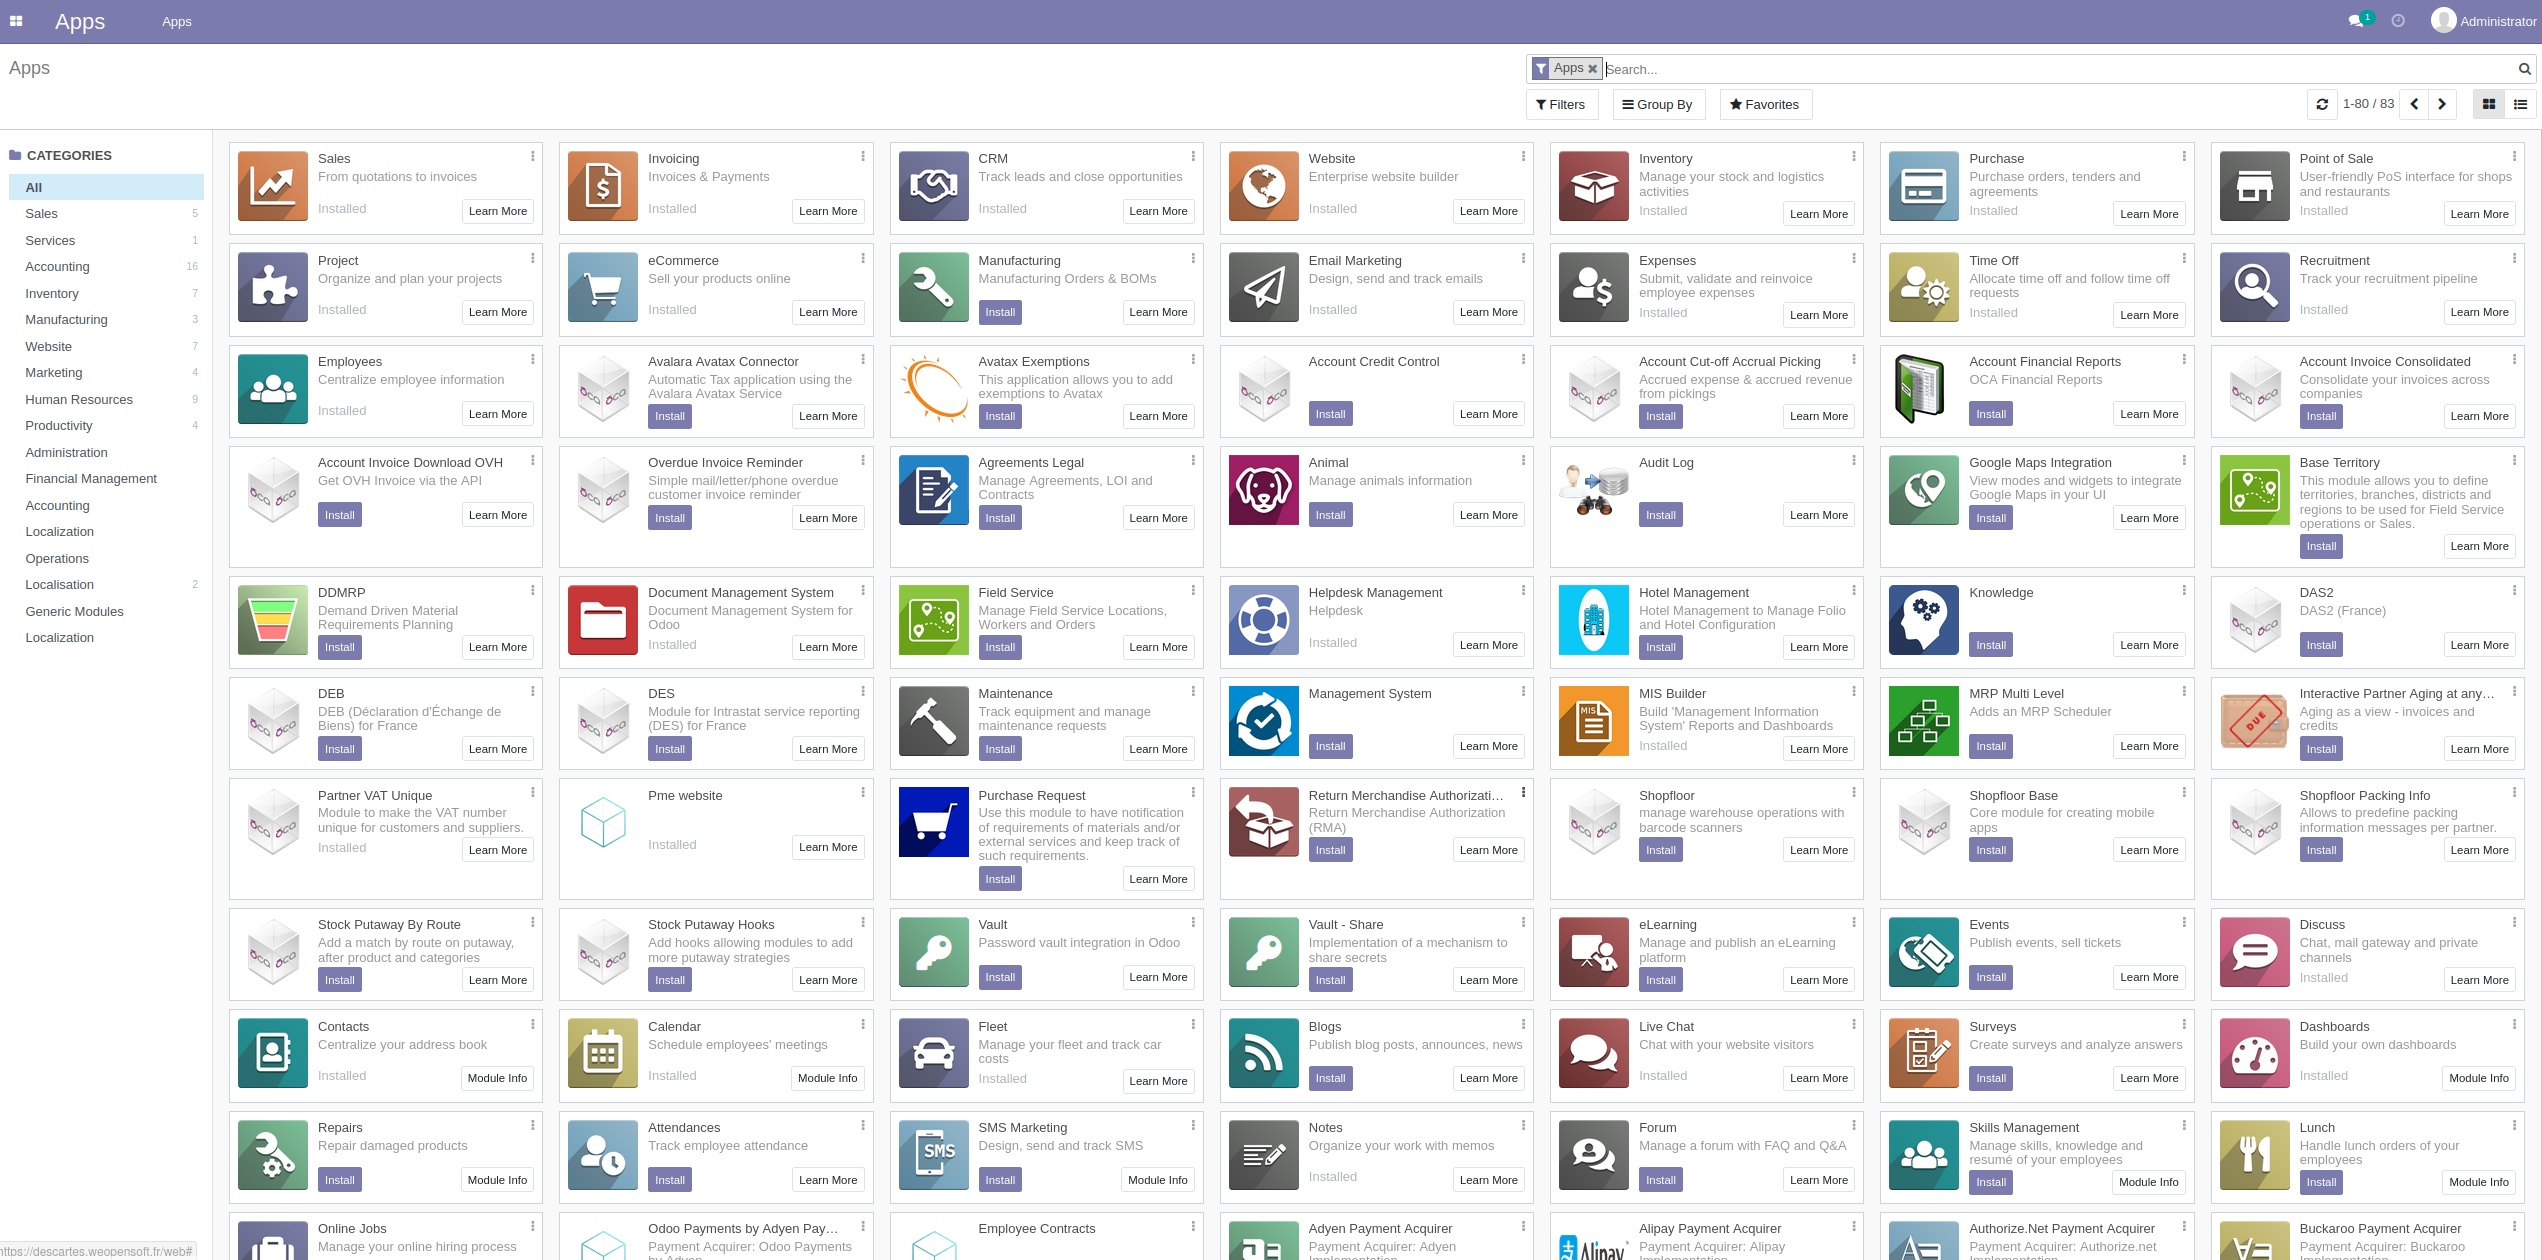Click the Fleet car icon

[934, 1054]
